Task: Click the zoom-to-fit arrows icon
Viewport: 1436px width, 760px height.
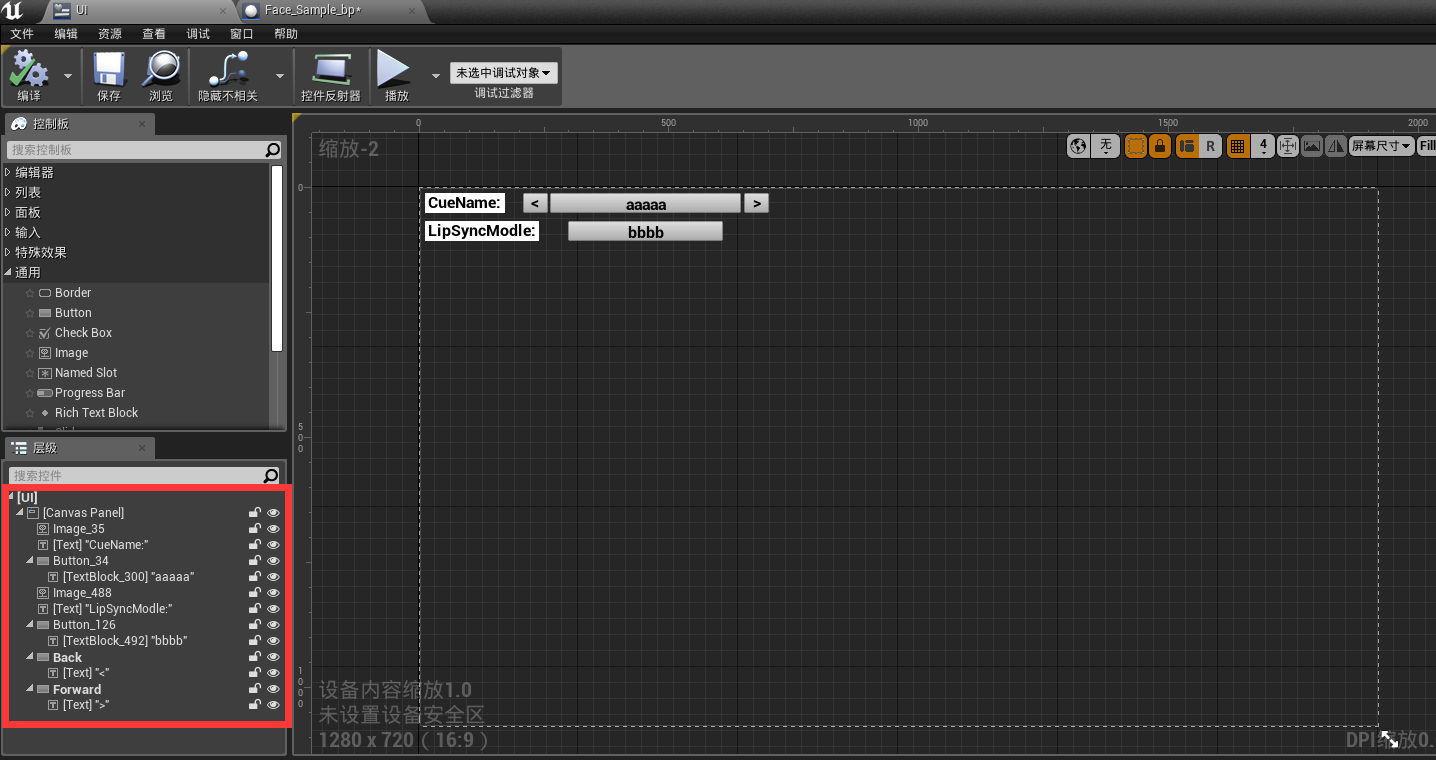Action: tap(1288, 146)
